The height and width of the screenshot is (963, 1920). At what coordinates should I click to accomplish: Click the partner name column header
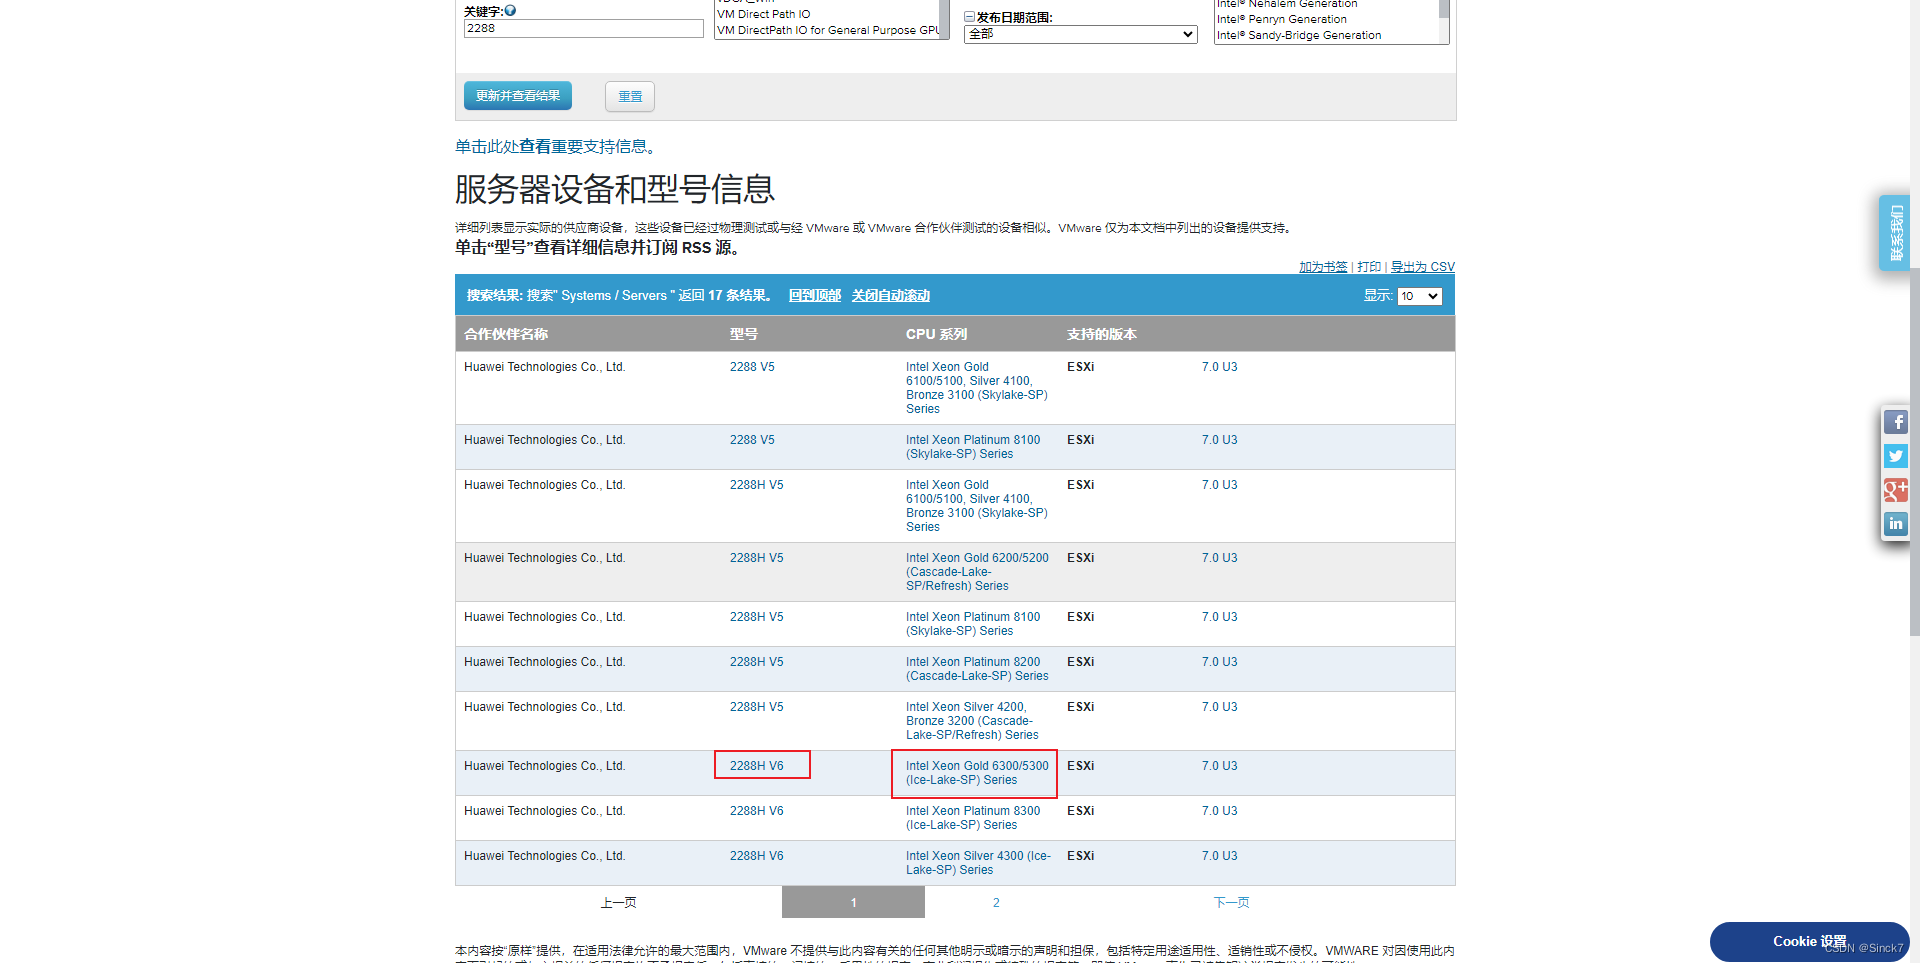point(506,334)
